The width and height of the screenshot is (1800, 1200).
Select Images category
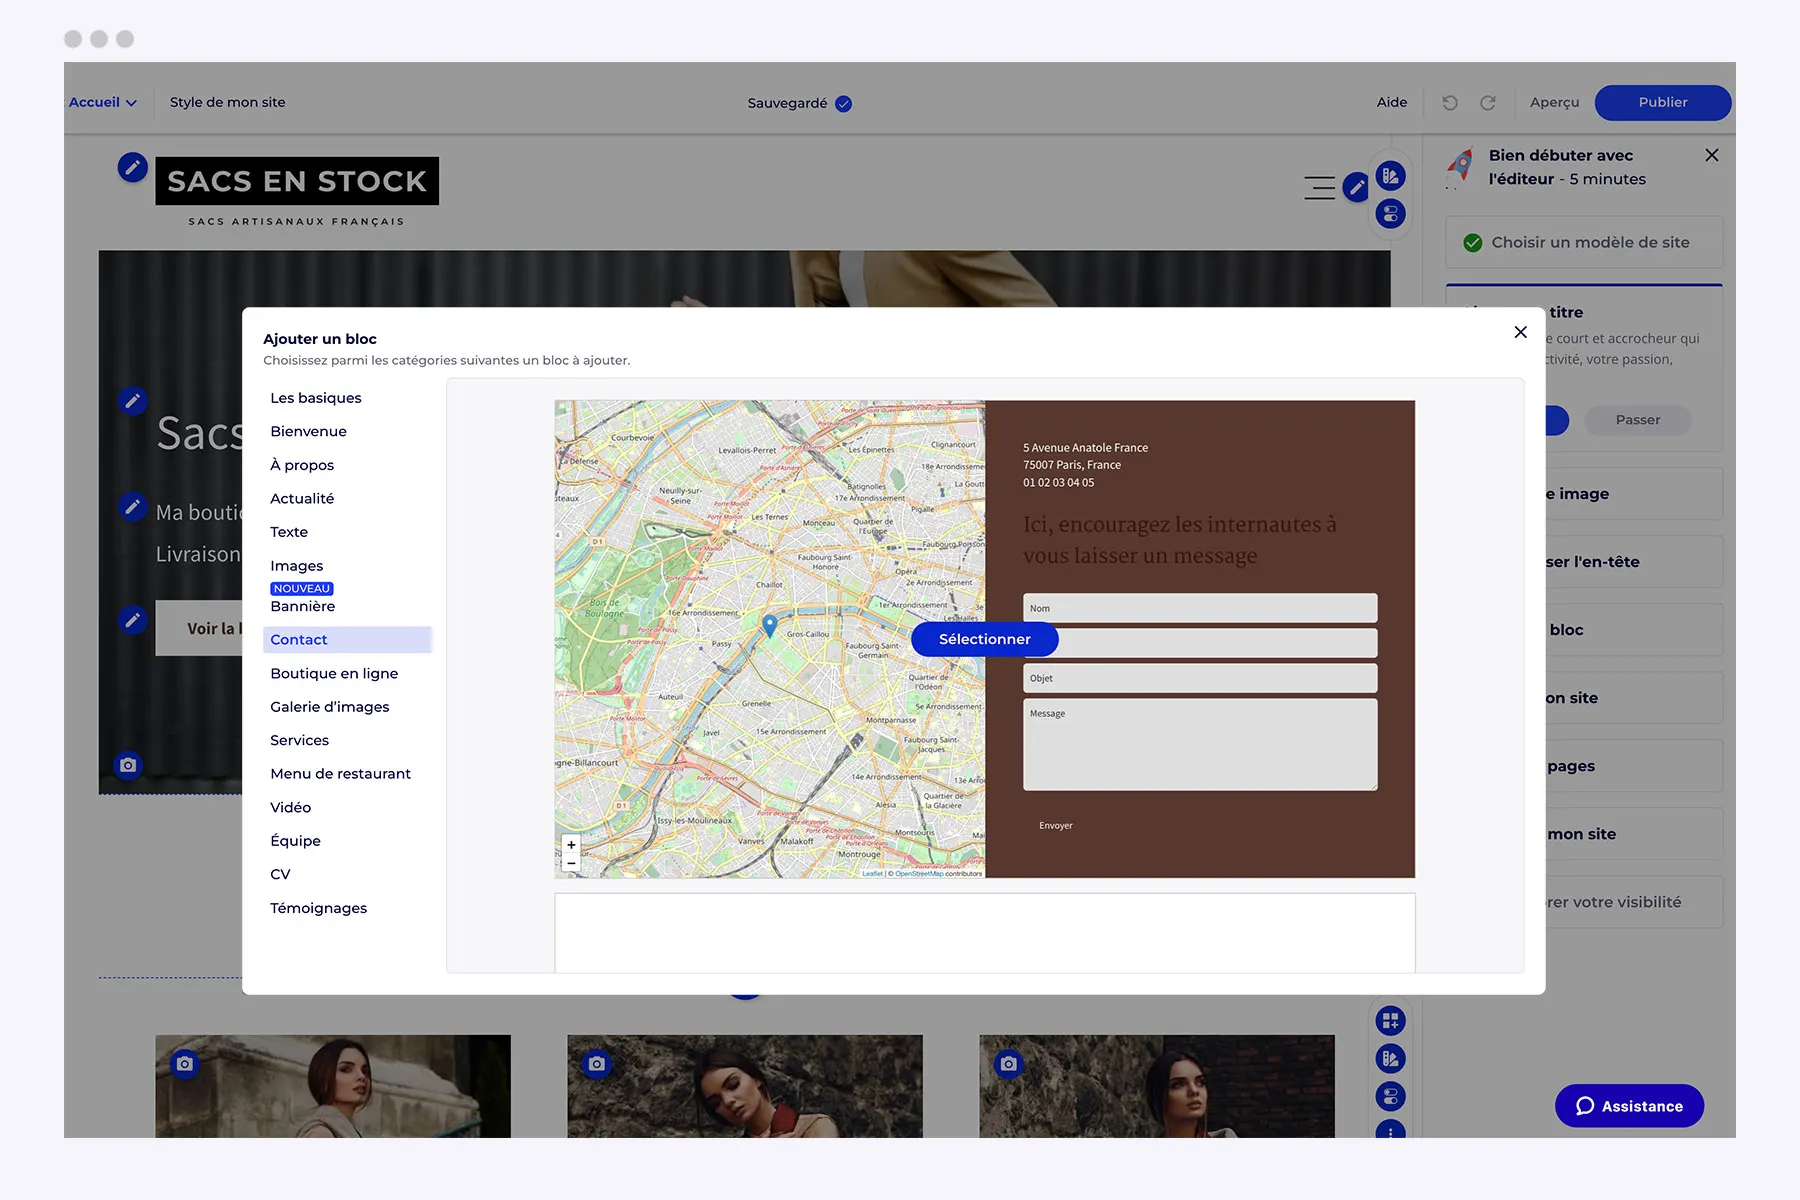(x=297, y=566)
